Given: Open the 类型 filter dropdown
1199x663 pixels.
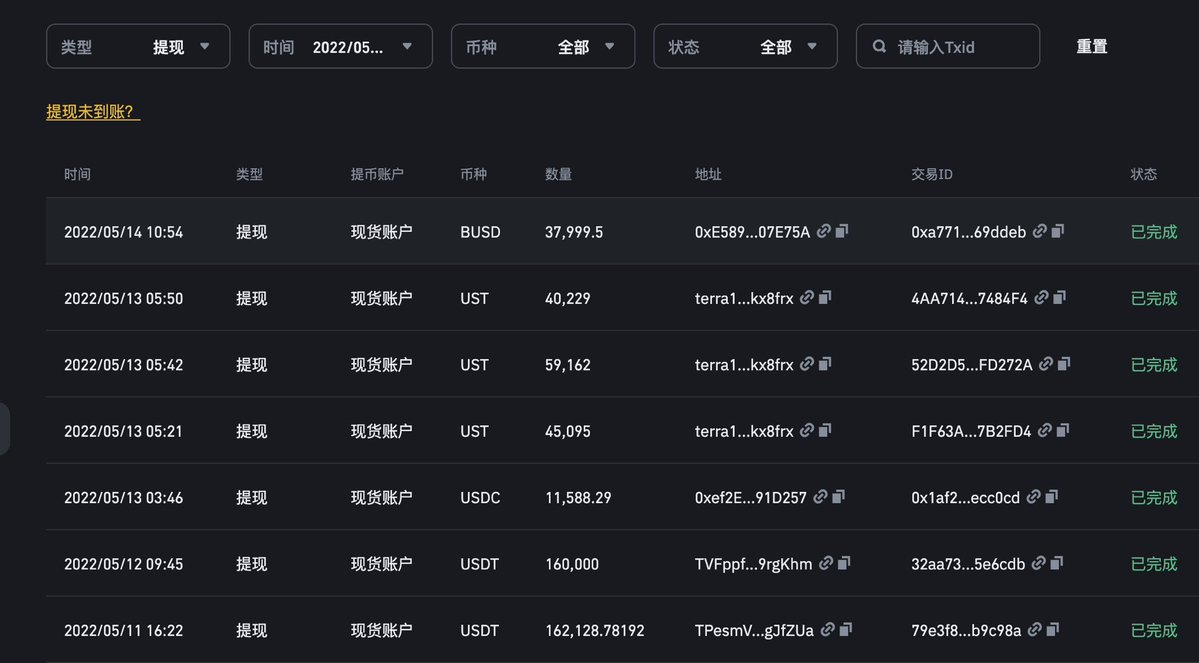Looking at the screenshot, I should 138,47.
